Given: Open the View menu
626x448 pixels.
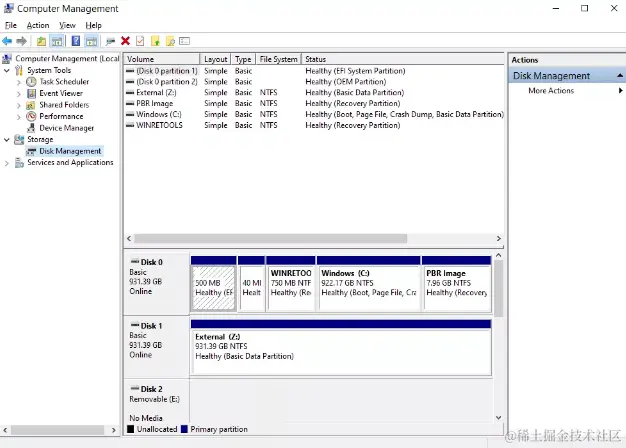Looking at the screenshot, I should pos(67,25).
